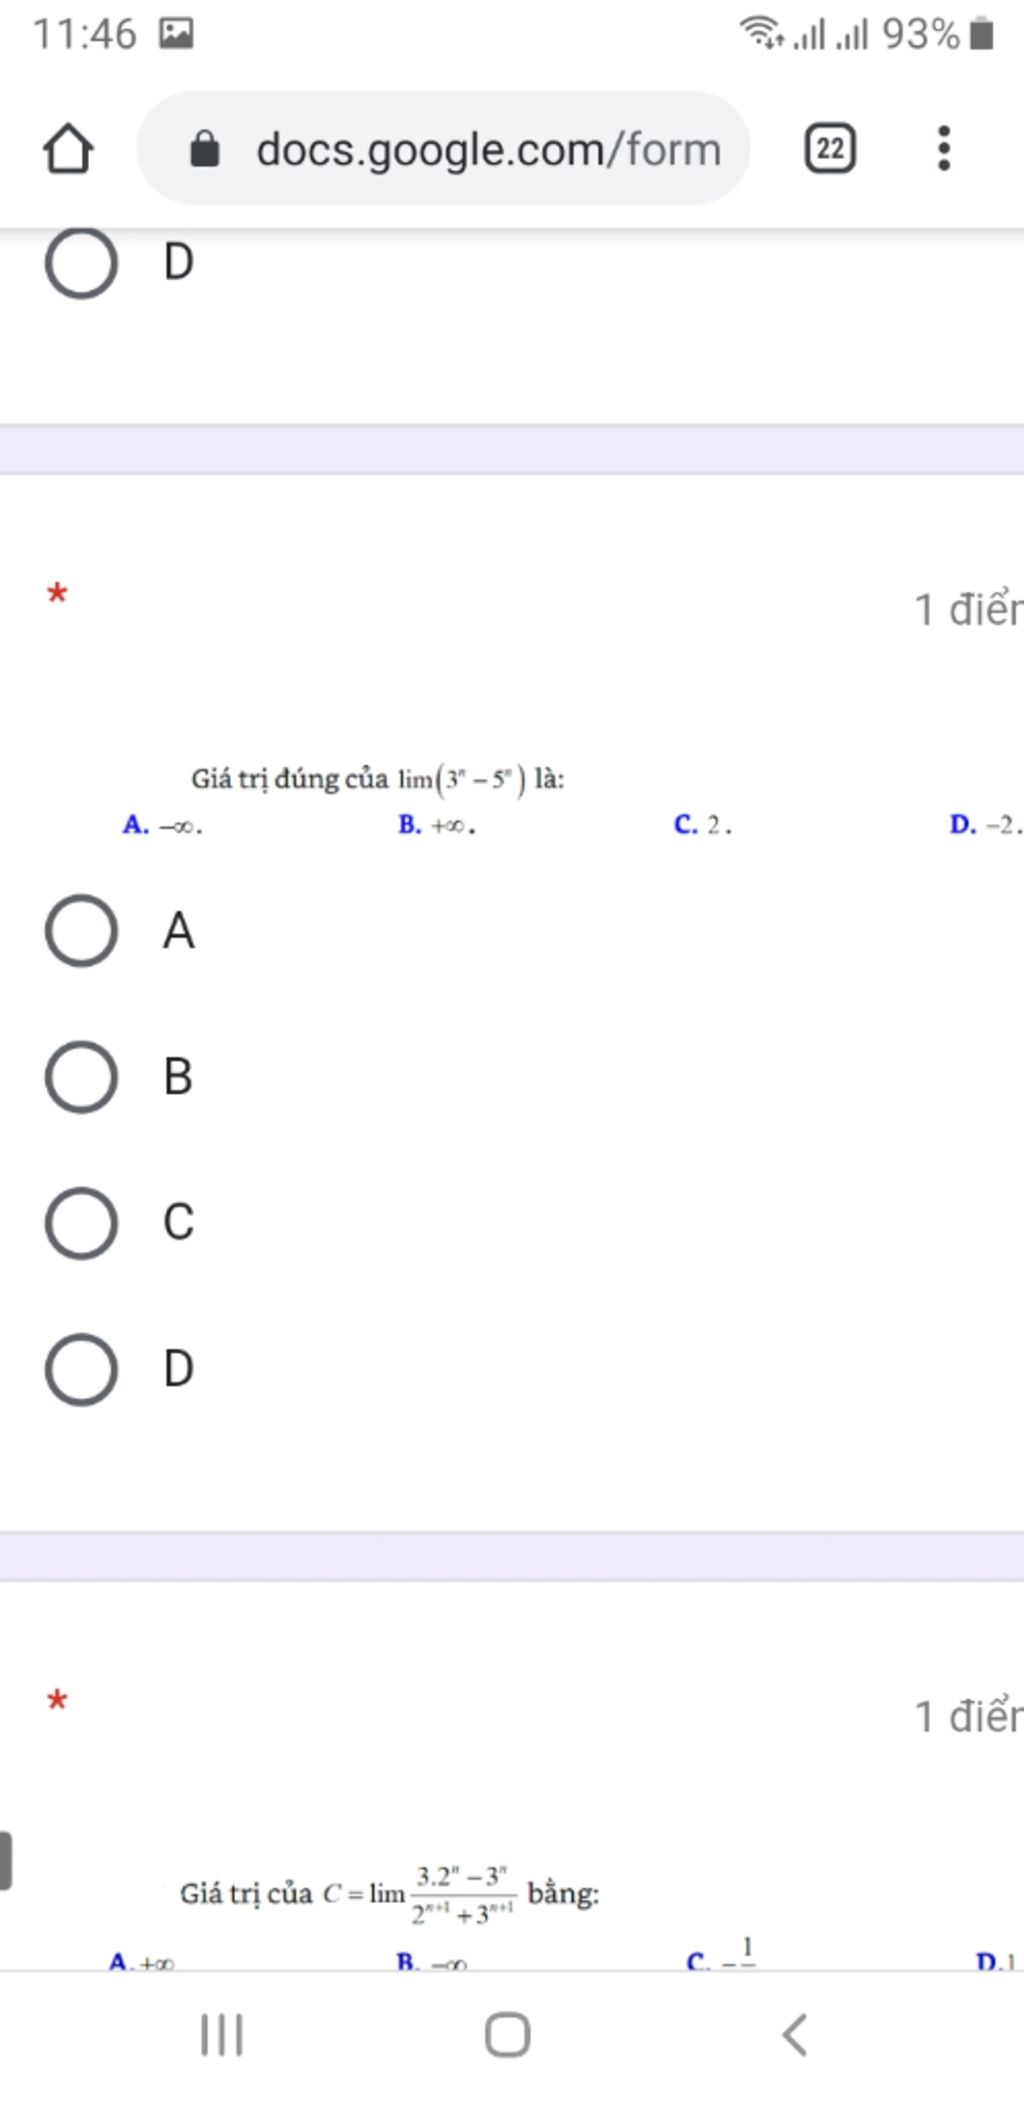Tap the Android back navigation arrow
The width and height of the screenshot is (1024, 2106).
(794, 2034)
